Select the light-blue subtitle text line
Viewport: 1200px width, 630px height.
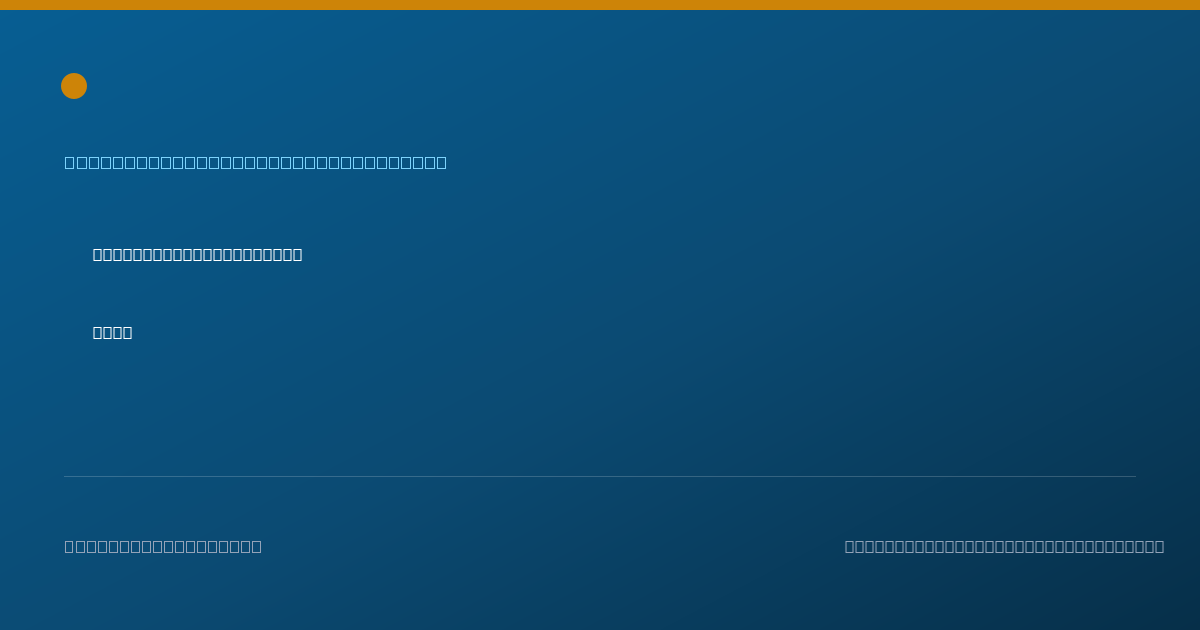click(256, 162)
